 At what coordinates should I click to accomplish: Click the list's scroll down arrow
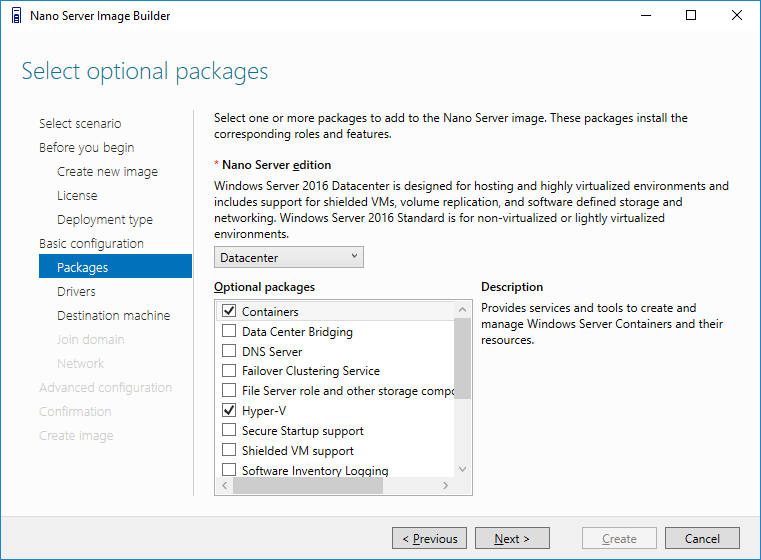[x=463, y=469]
